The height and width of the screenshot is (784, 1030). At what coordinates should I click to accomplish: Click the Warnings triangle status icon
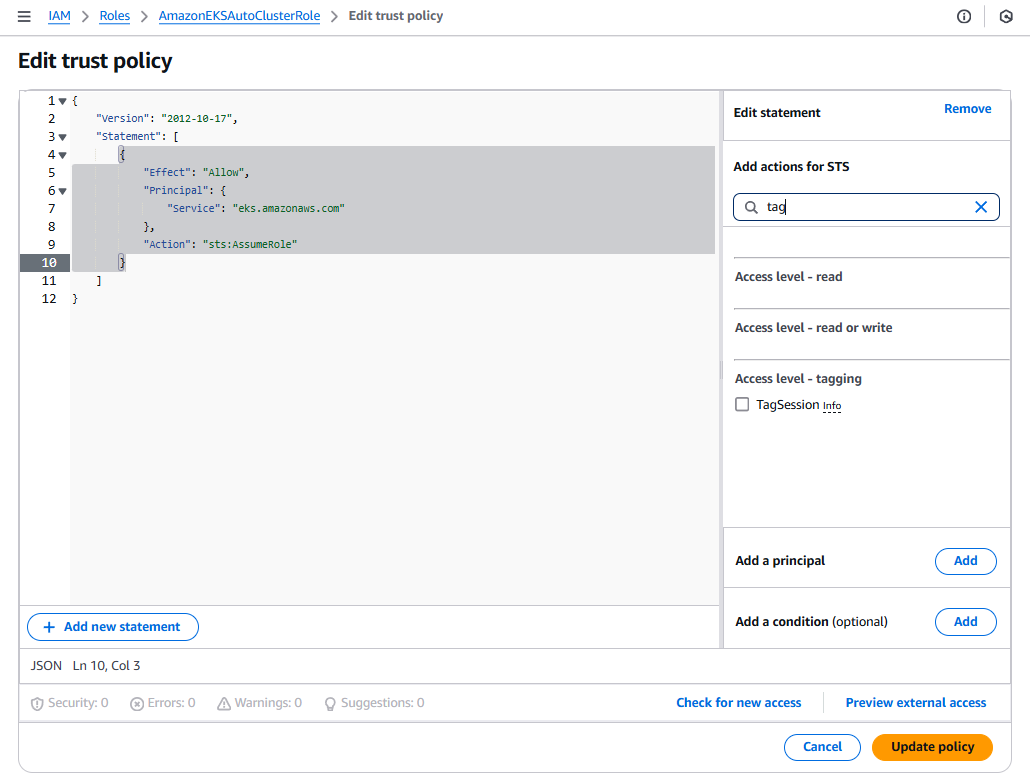pyautogui.click(x=224, y=704)
